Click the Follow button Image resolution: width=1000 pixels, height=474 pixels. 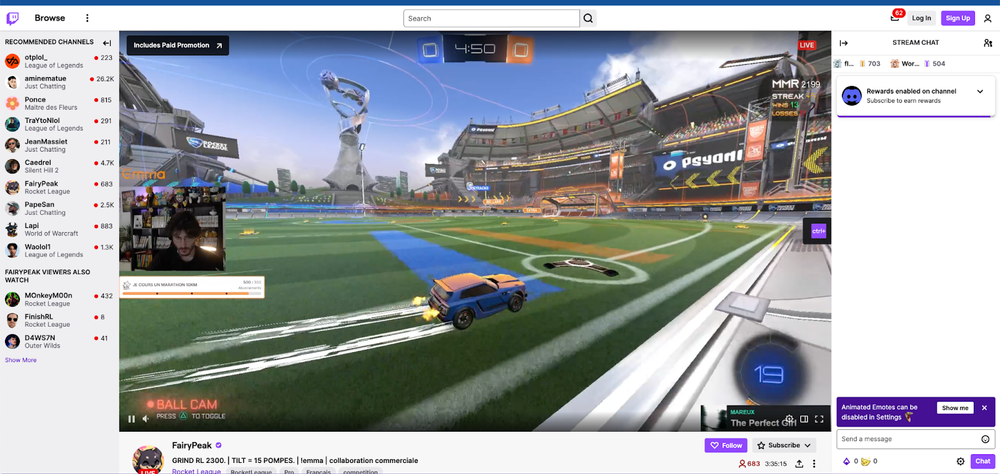coord(726,445)
